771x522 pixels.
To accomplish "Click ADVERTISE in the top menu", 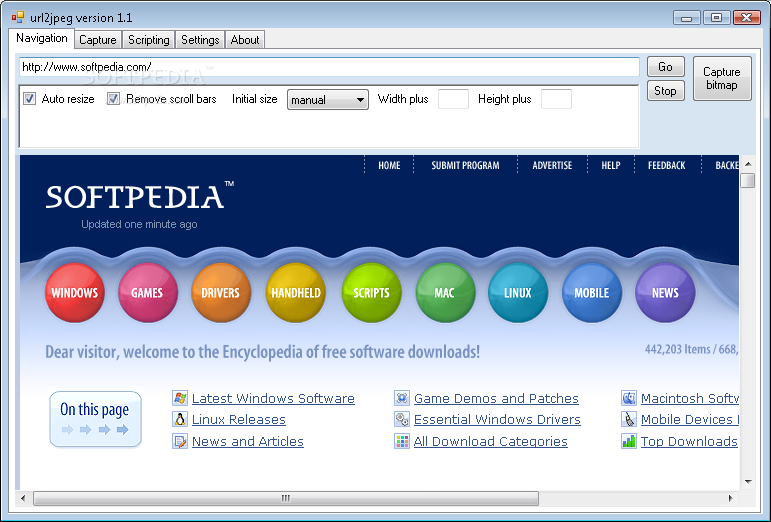I will pyautogui.click(x=552, y=166).
